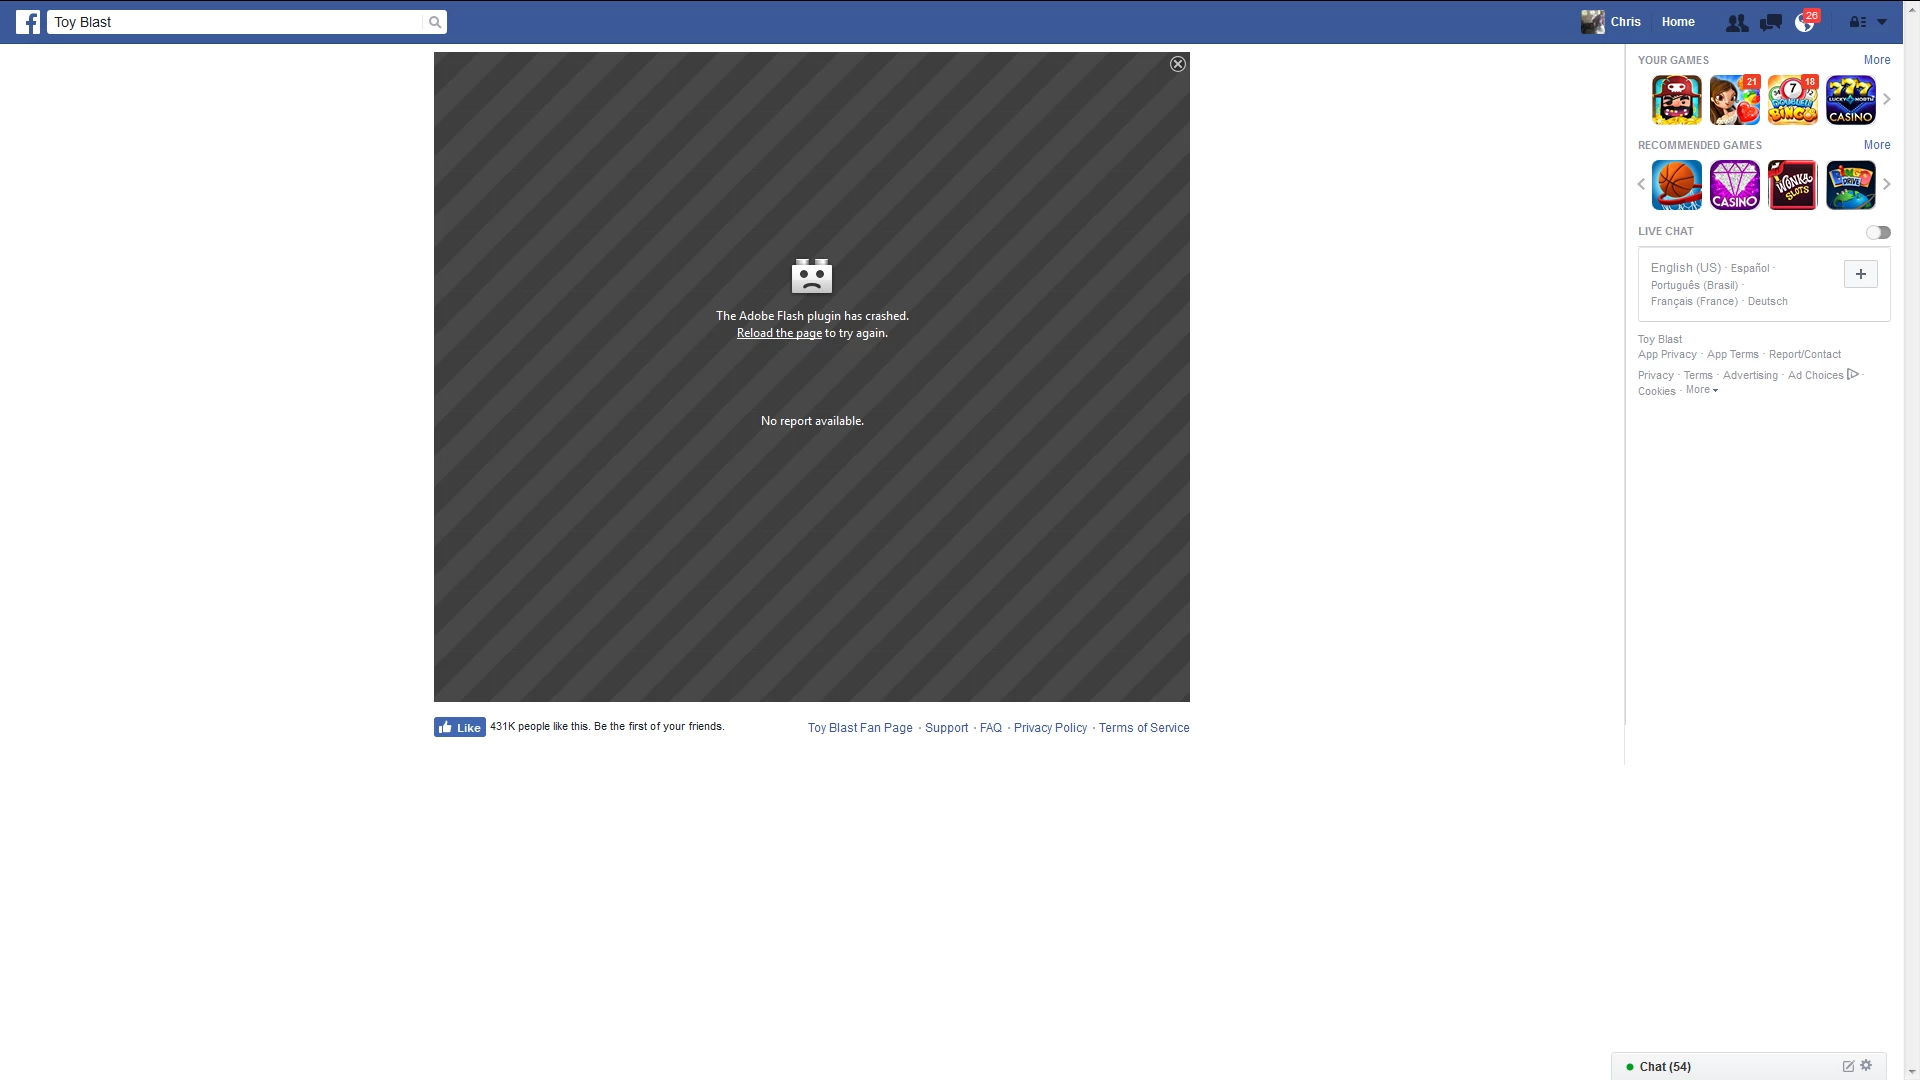
Task: Launch the pirate game icon
Action: pyautogui.click(x=1676, y=100)
